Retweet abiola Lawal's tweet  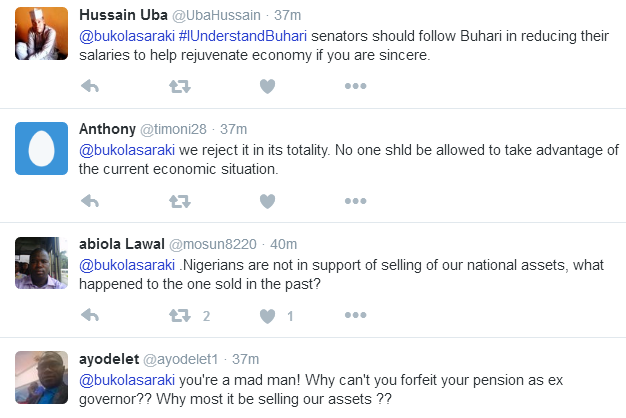click(x=180, y=316)
